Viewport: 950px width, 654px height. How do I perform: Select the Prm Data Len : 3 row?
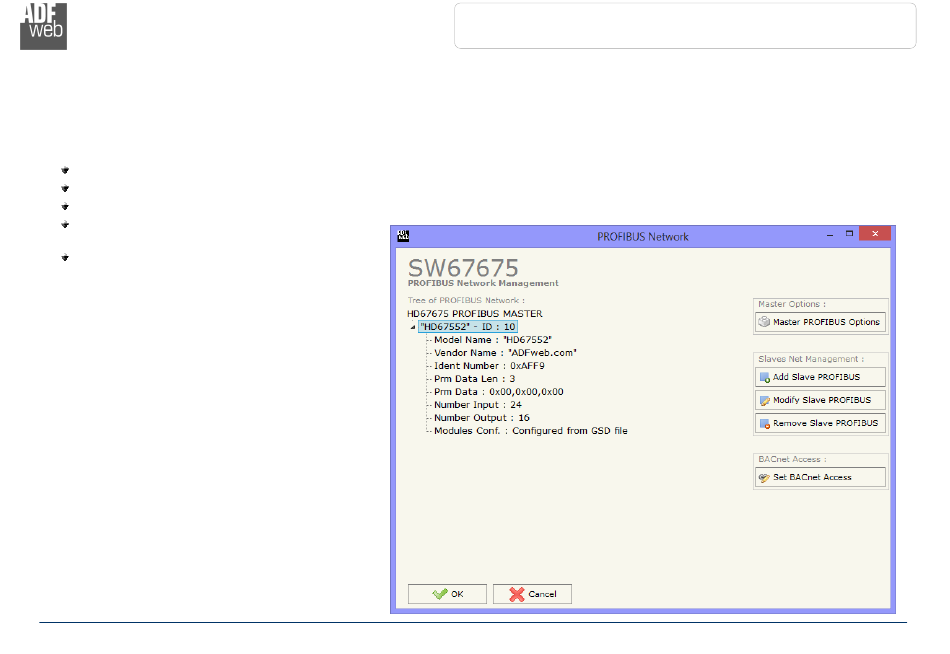point(474,379)
